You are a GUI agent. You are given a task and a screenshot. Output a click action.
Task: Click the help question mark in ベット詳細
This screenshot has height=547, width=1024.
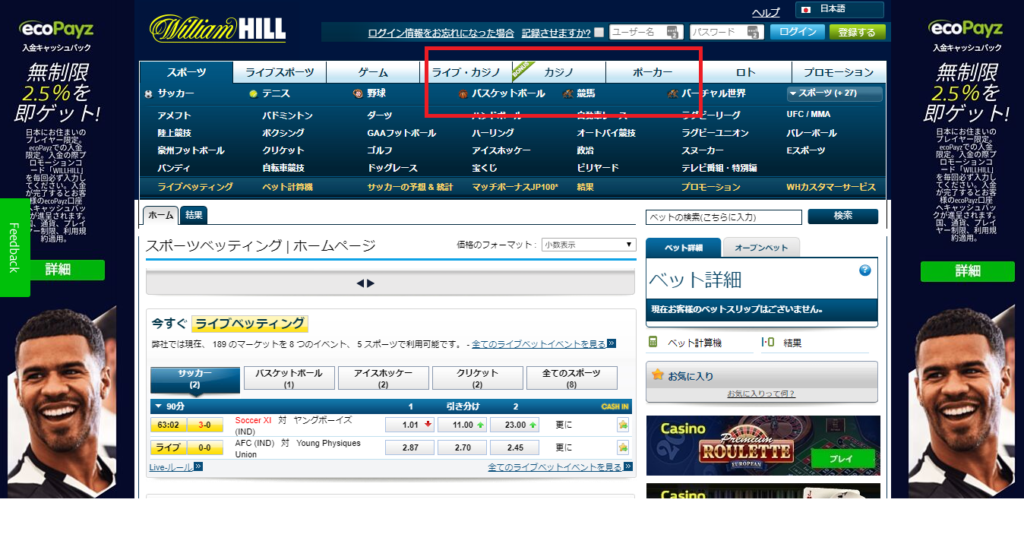[865, 270]
